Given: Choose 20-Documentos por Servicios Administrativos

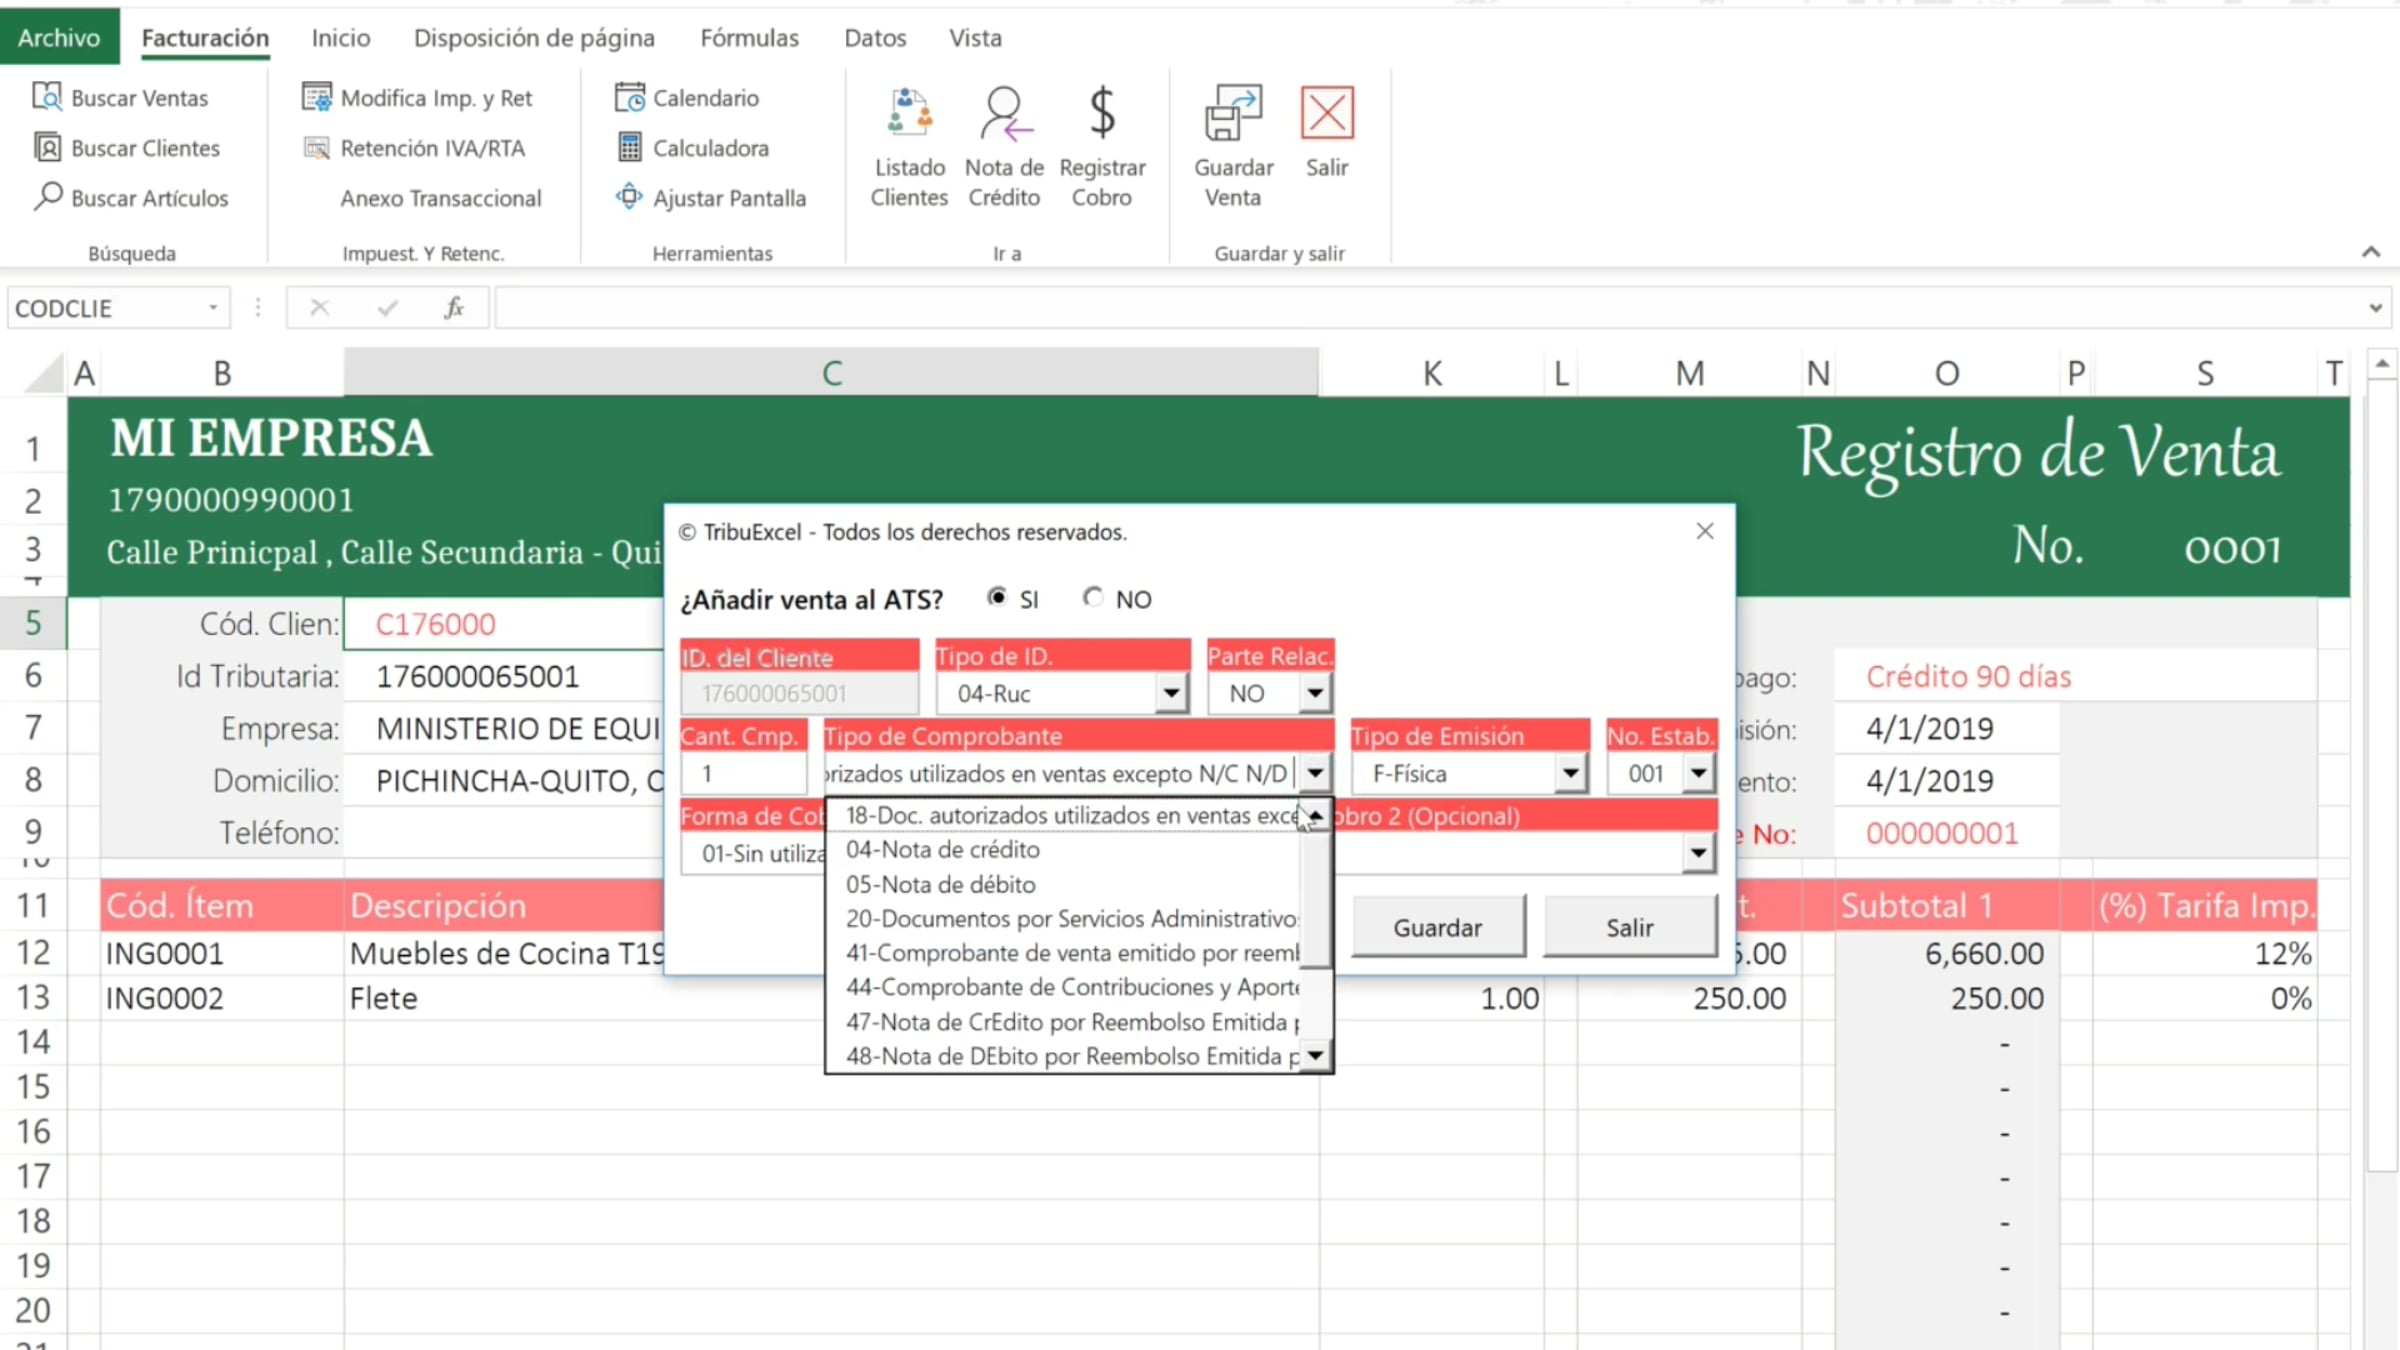Looking at the screenshot, I should pos(1064,918).
